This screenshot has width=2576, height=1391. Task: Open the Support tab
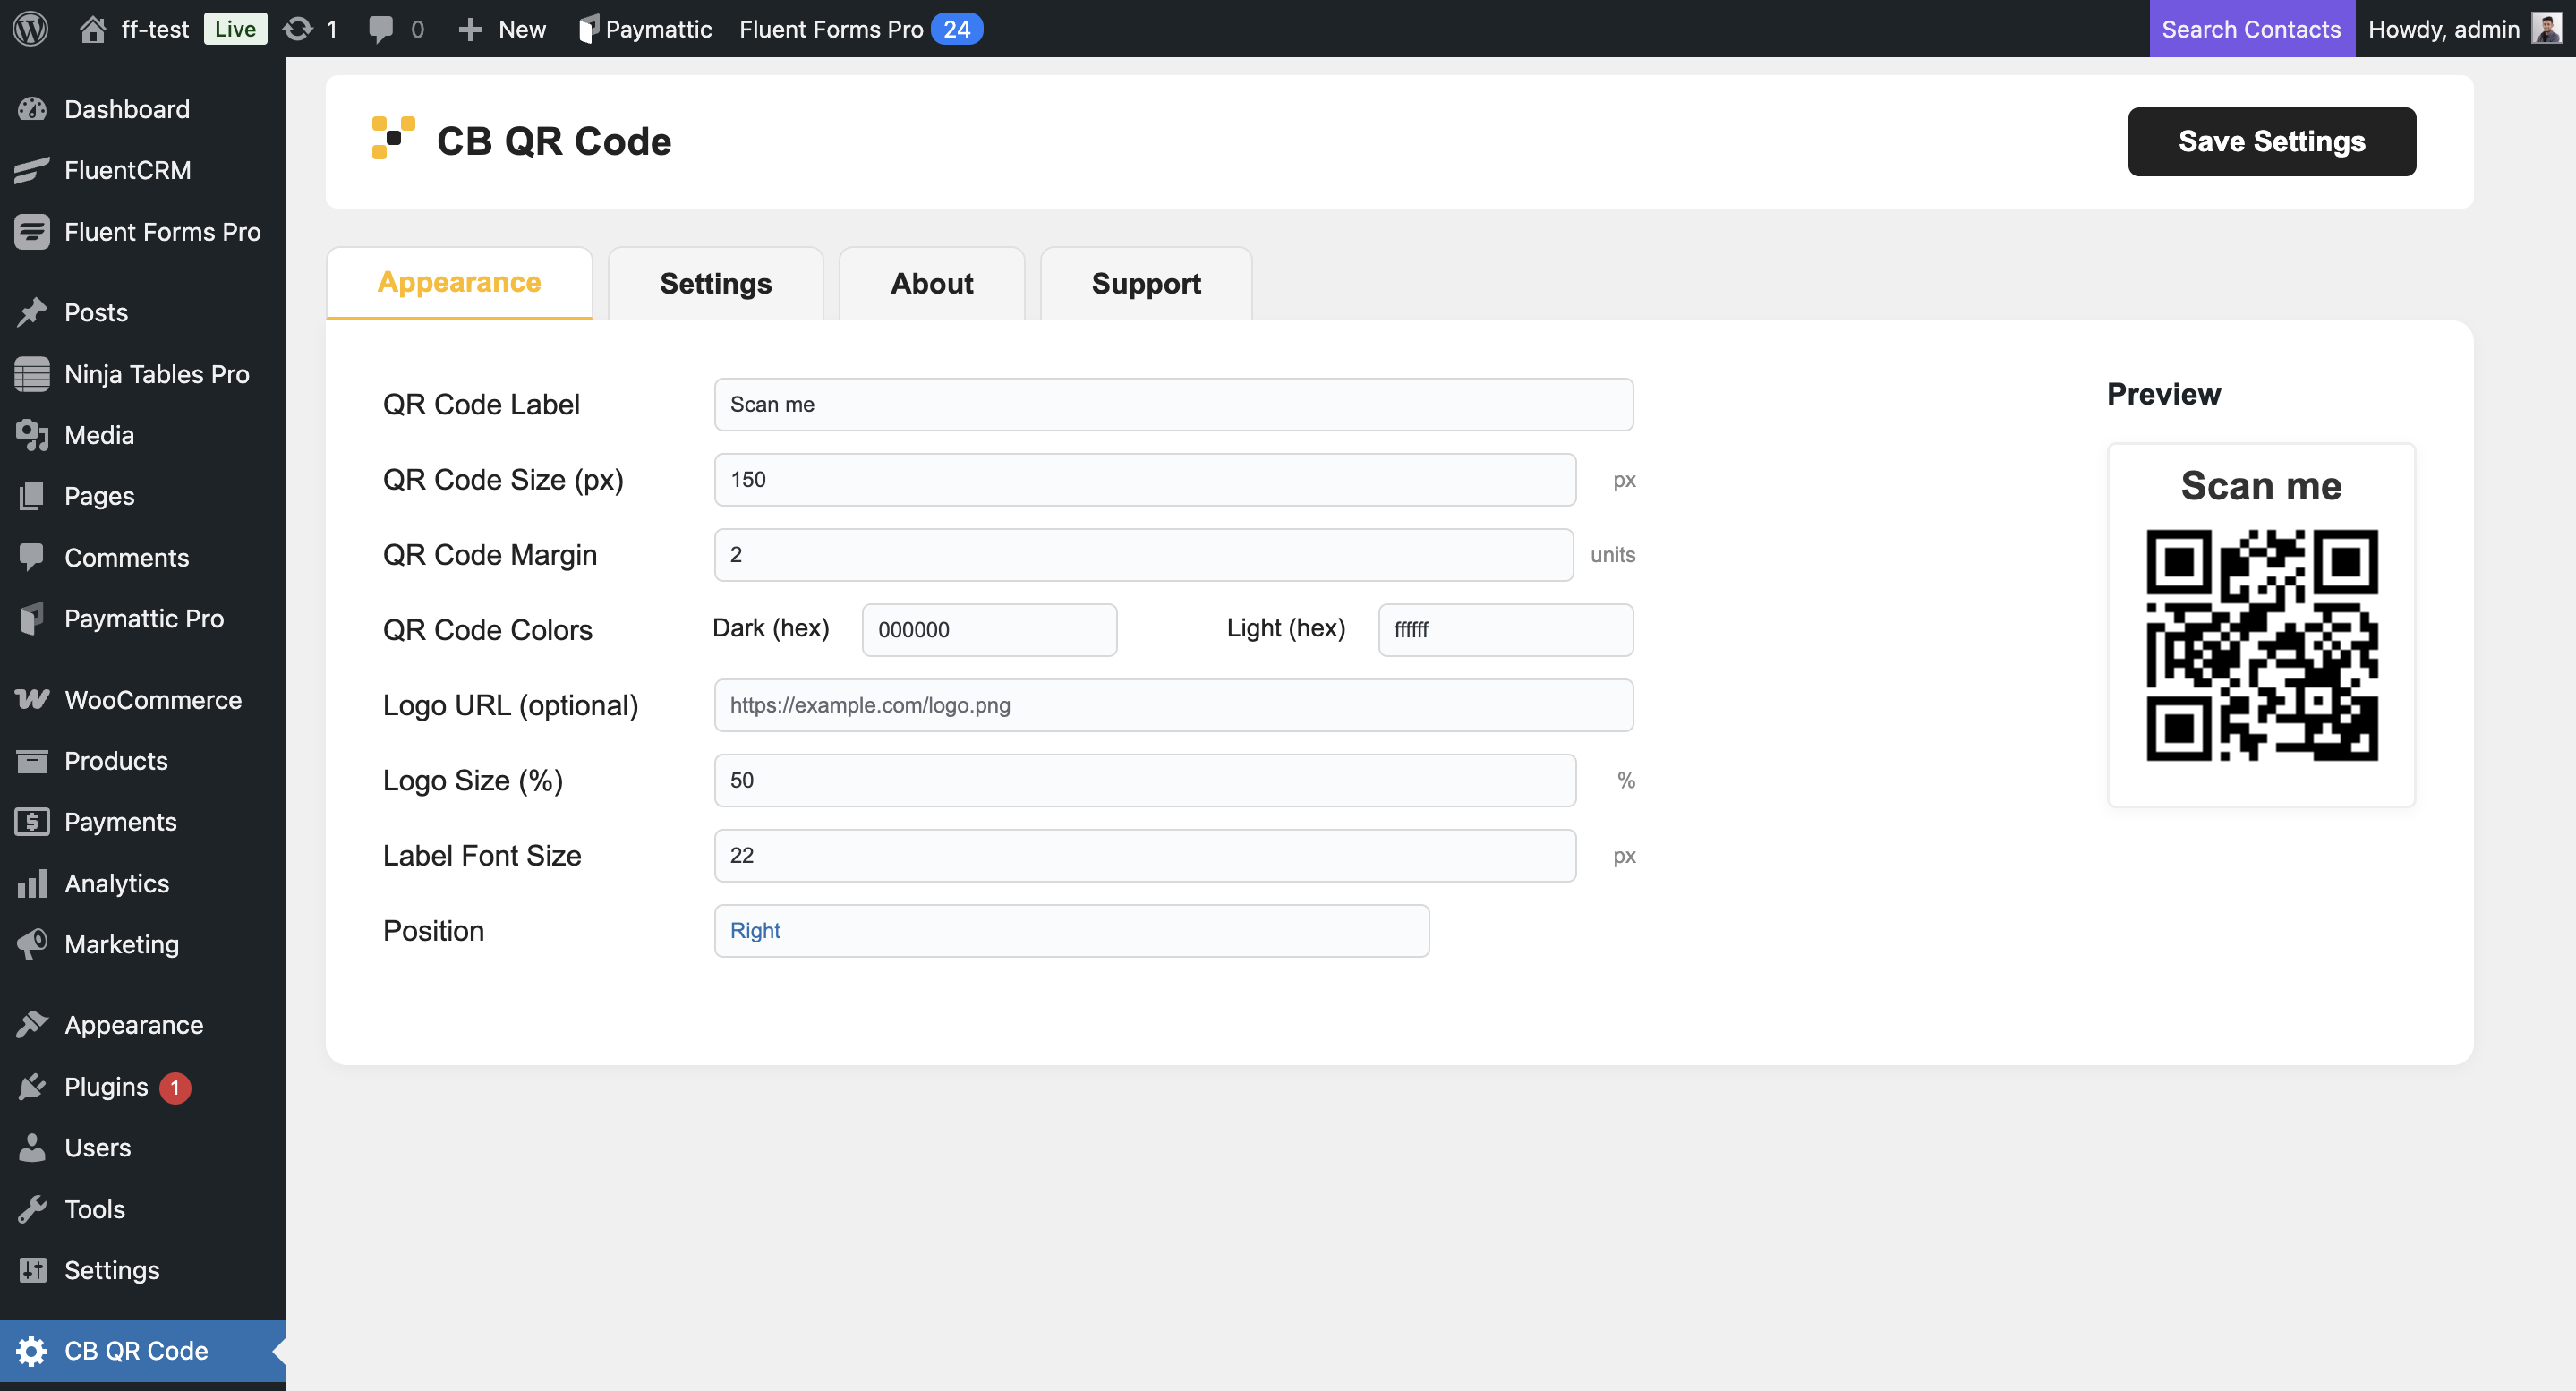[1146, 283]
